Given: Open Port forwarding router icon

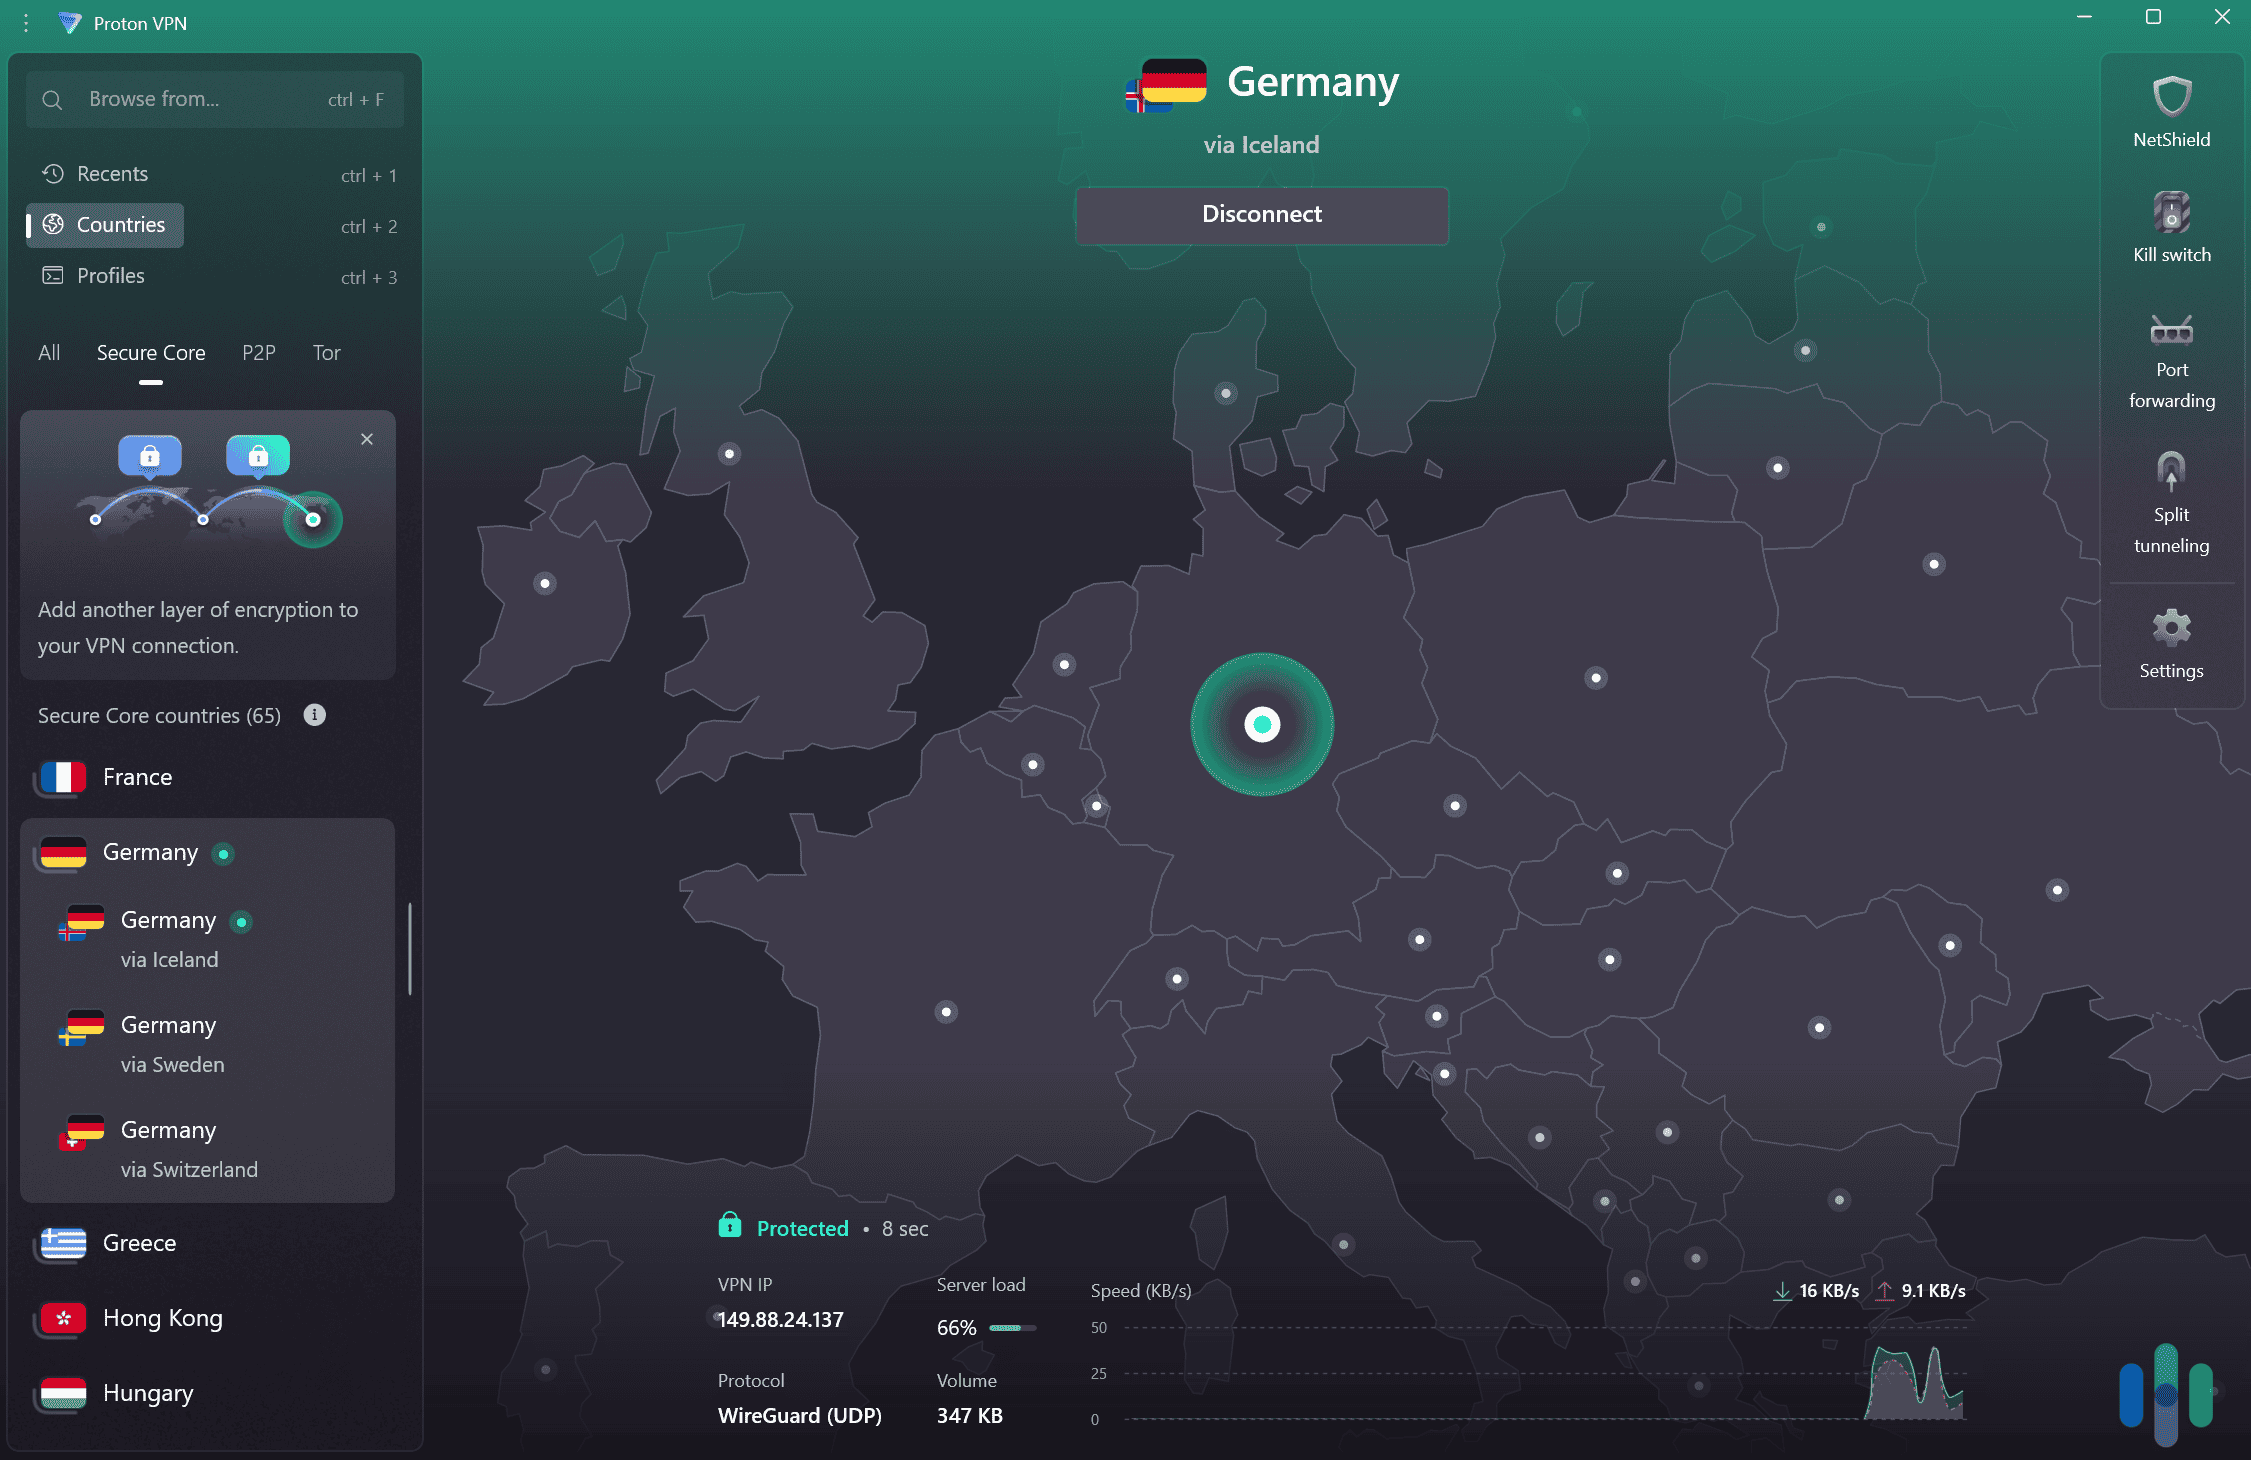Looking at the screenshot, I should click(2171, 329).
